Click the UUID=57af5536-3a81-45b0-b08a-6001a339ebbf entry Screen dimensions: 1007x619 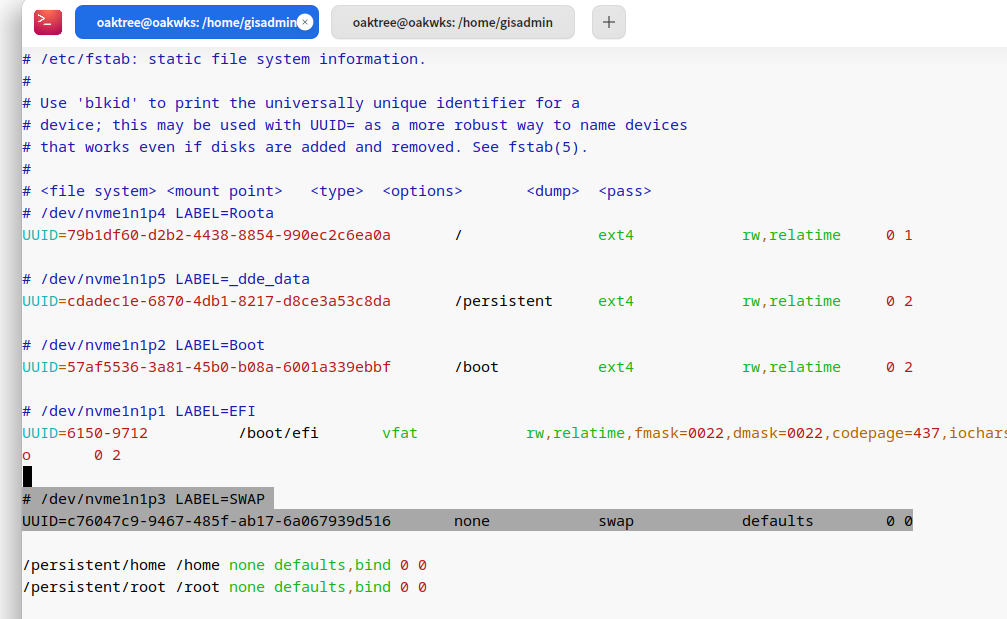(206, 367)
